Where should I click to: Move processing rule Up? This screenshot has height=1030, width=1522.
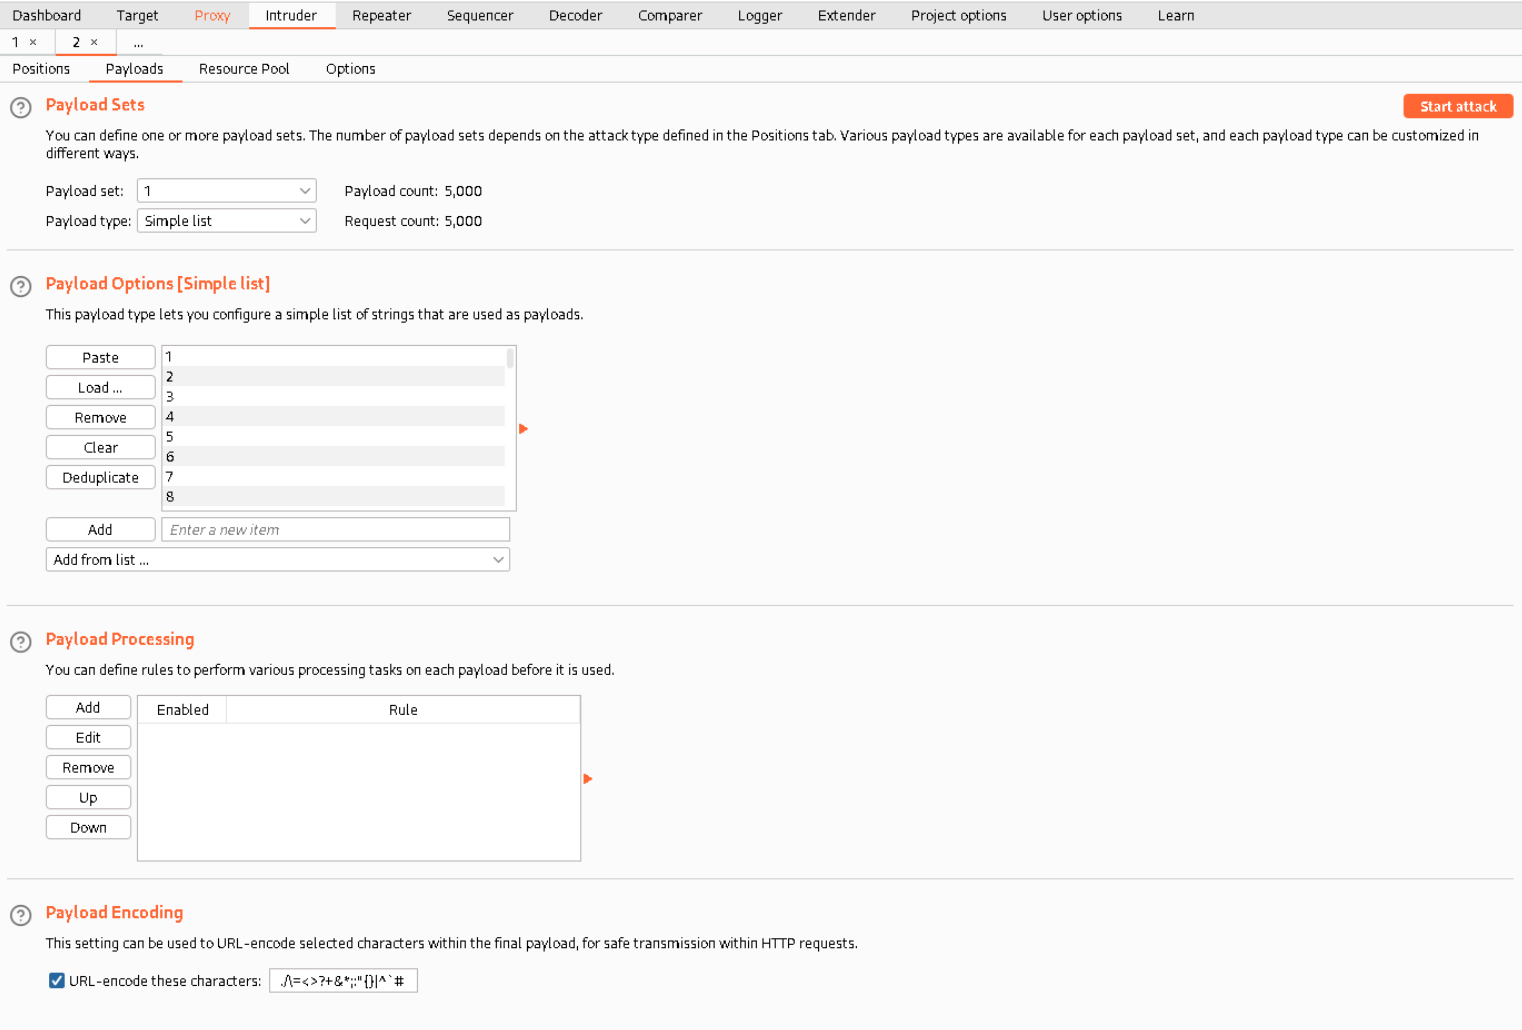(88, 797)
